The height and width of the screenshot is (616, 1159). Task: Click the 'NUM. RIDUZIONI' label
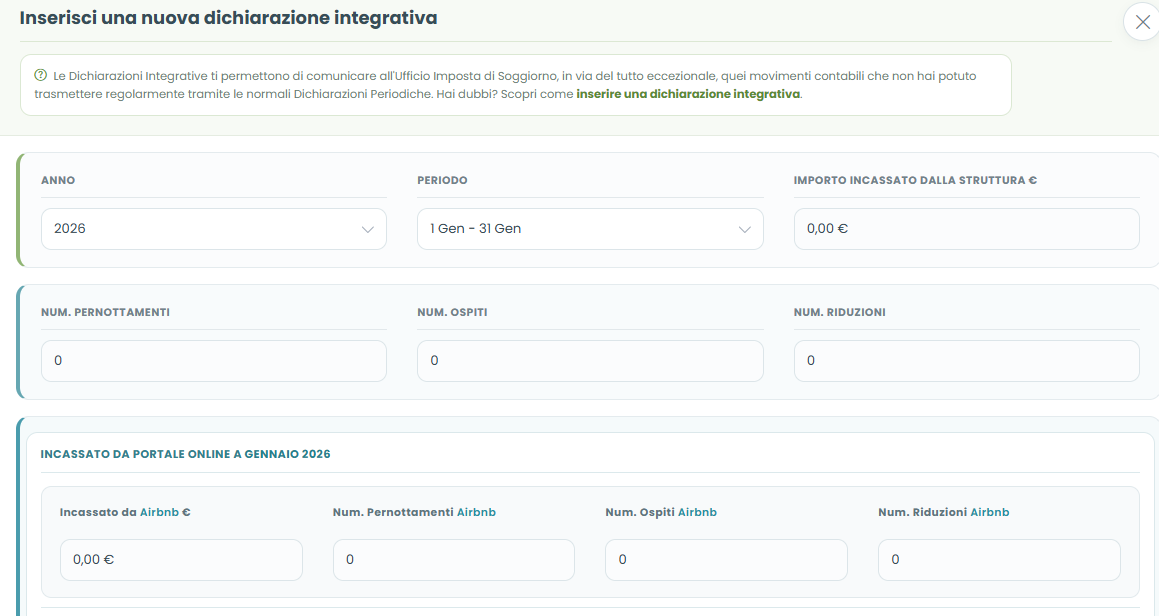[840, 312]
